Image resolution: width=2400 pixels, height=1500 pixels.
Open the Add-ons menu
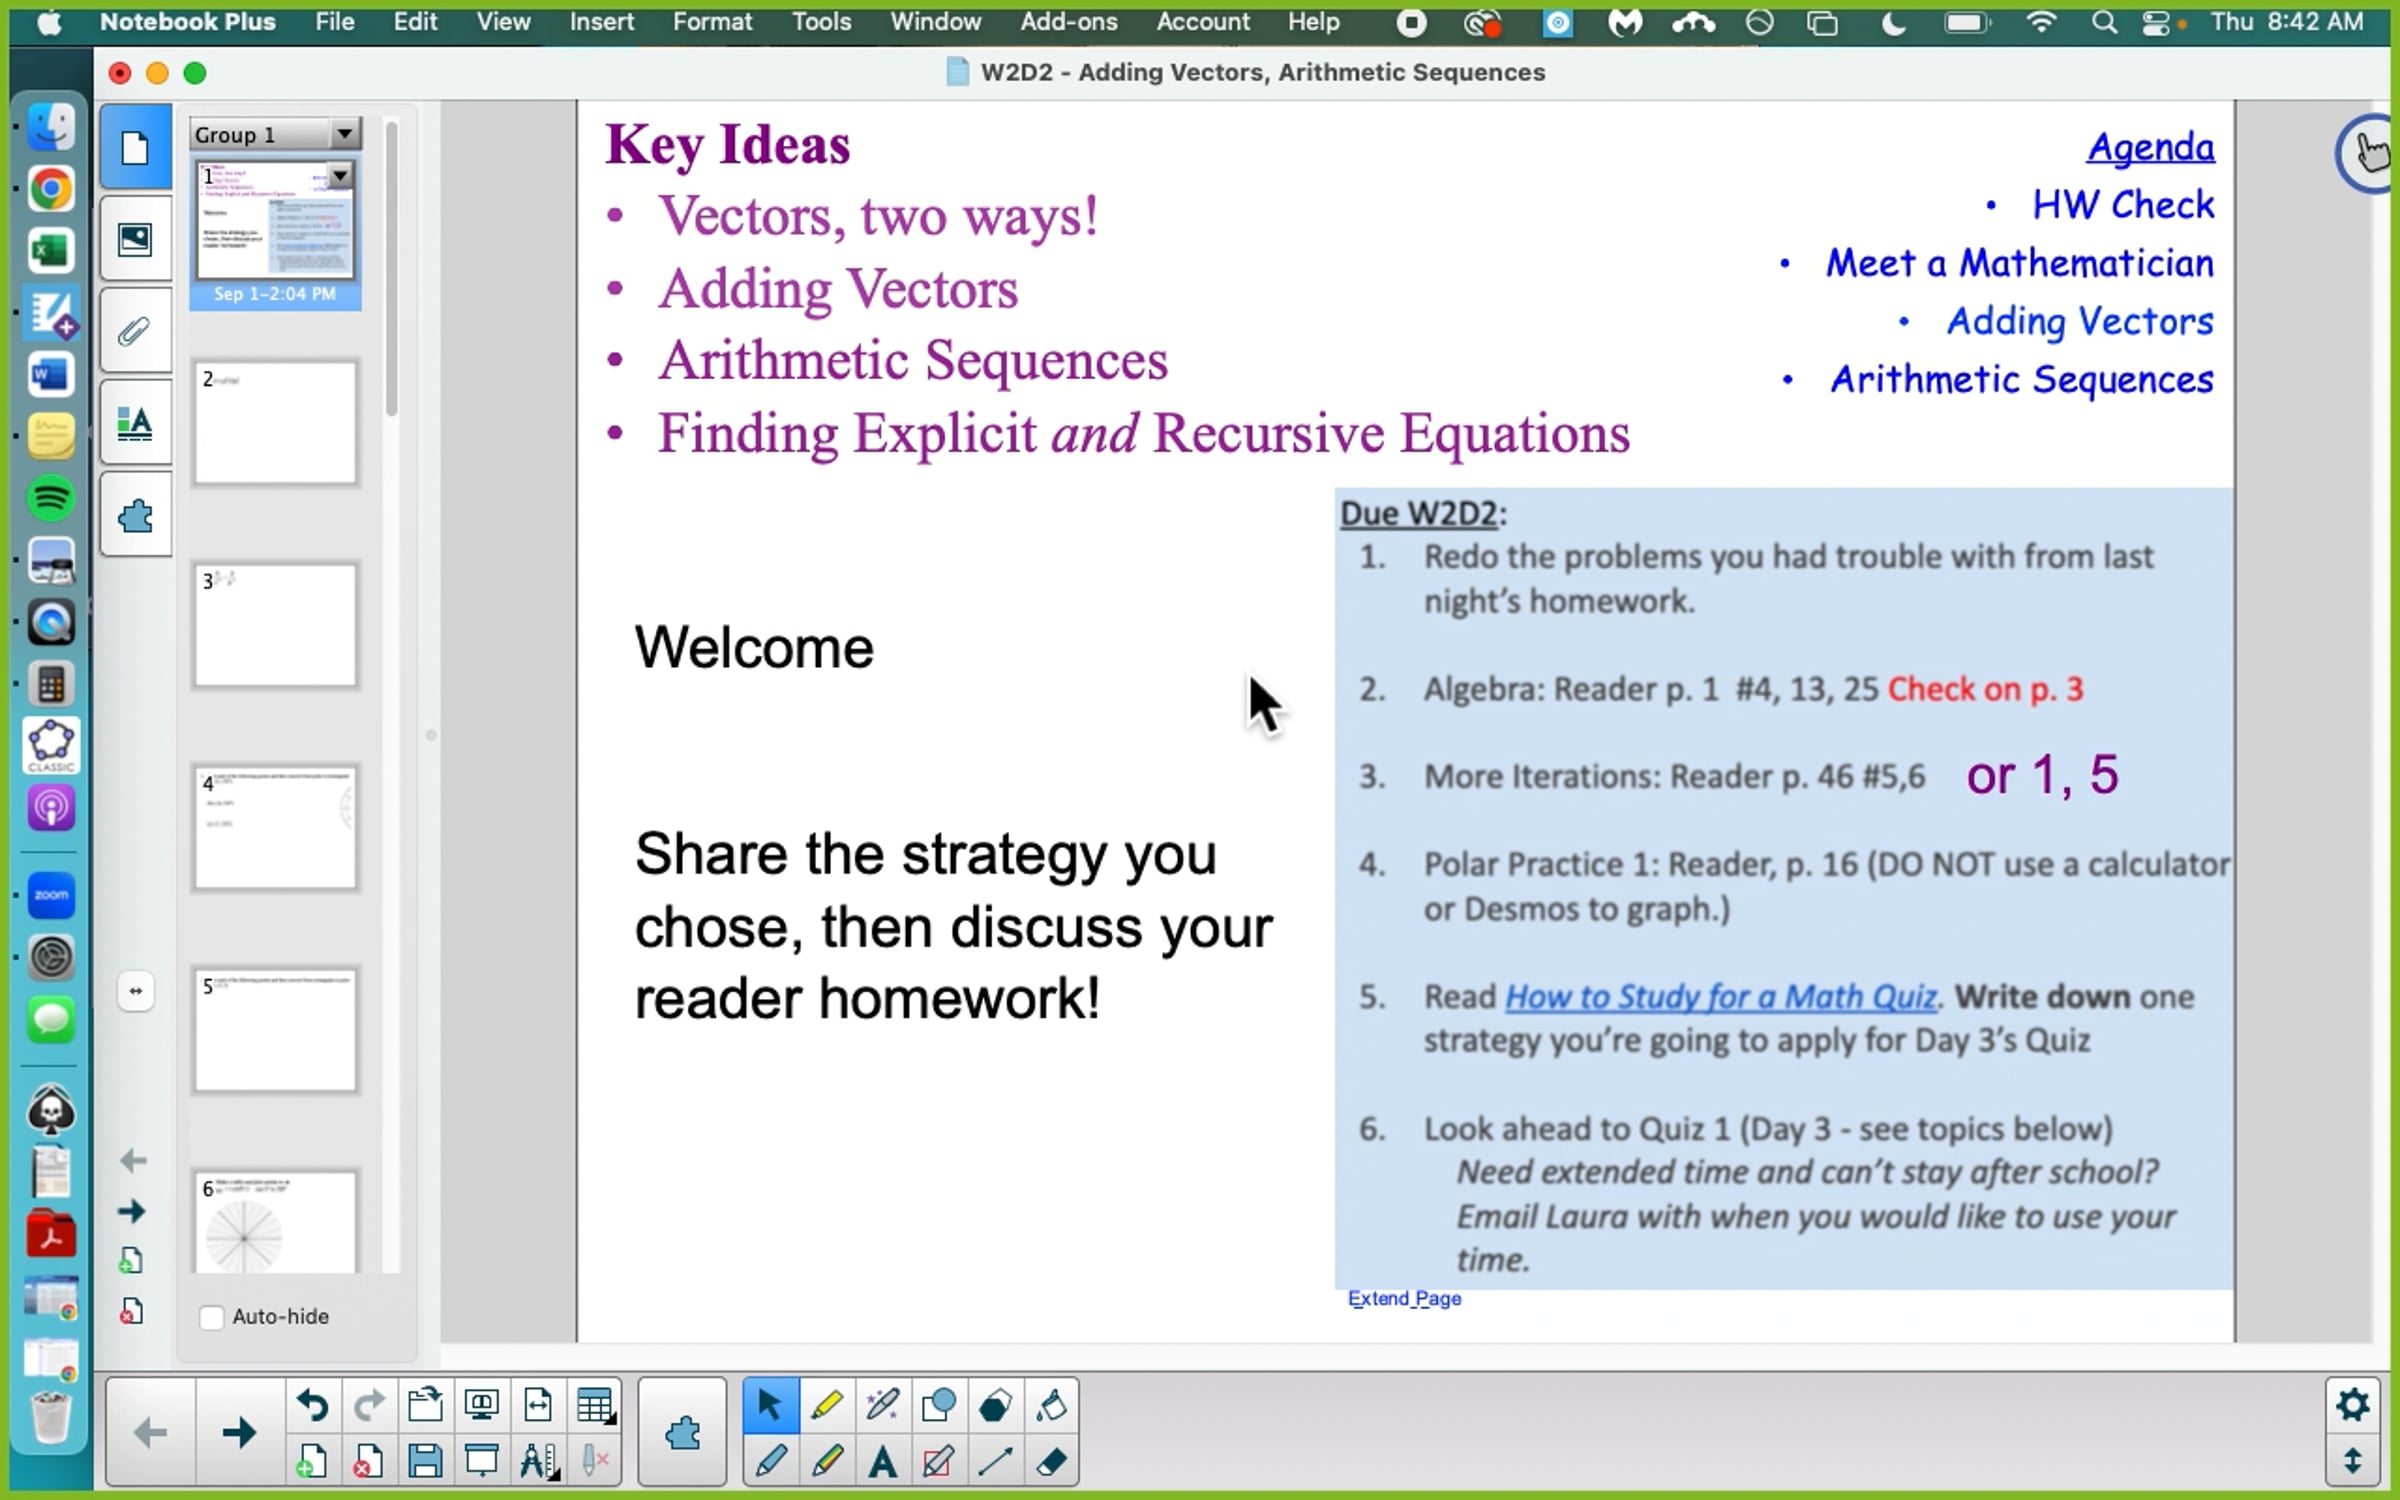point(1068,22)
